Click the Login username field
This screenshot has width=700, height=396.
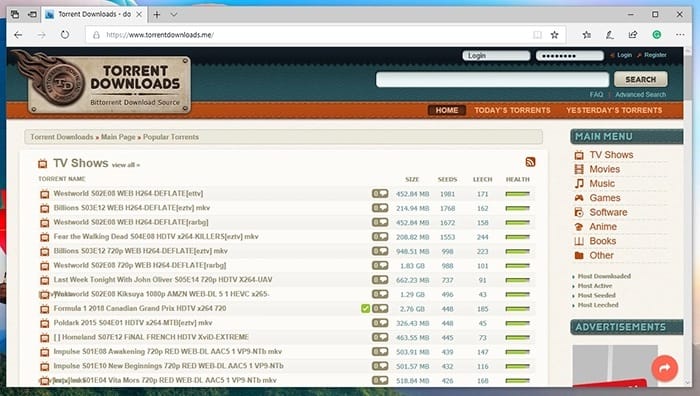click(x=496, y=55)
